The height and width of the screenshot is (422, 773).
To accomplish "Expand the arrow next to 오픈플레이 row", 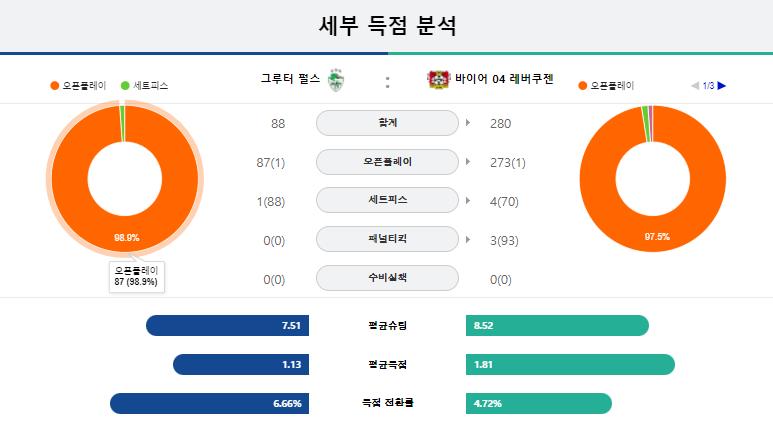I will (468, 162).
